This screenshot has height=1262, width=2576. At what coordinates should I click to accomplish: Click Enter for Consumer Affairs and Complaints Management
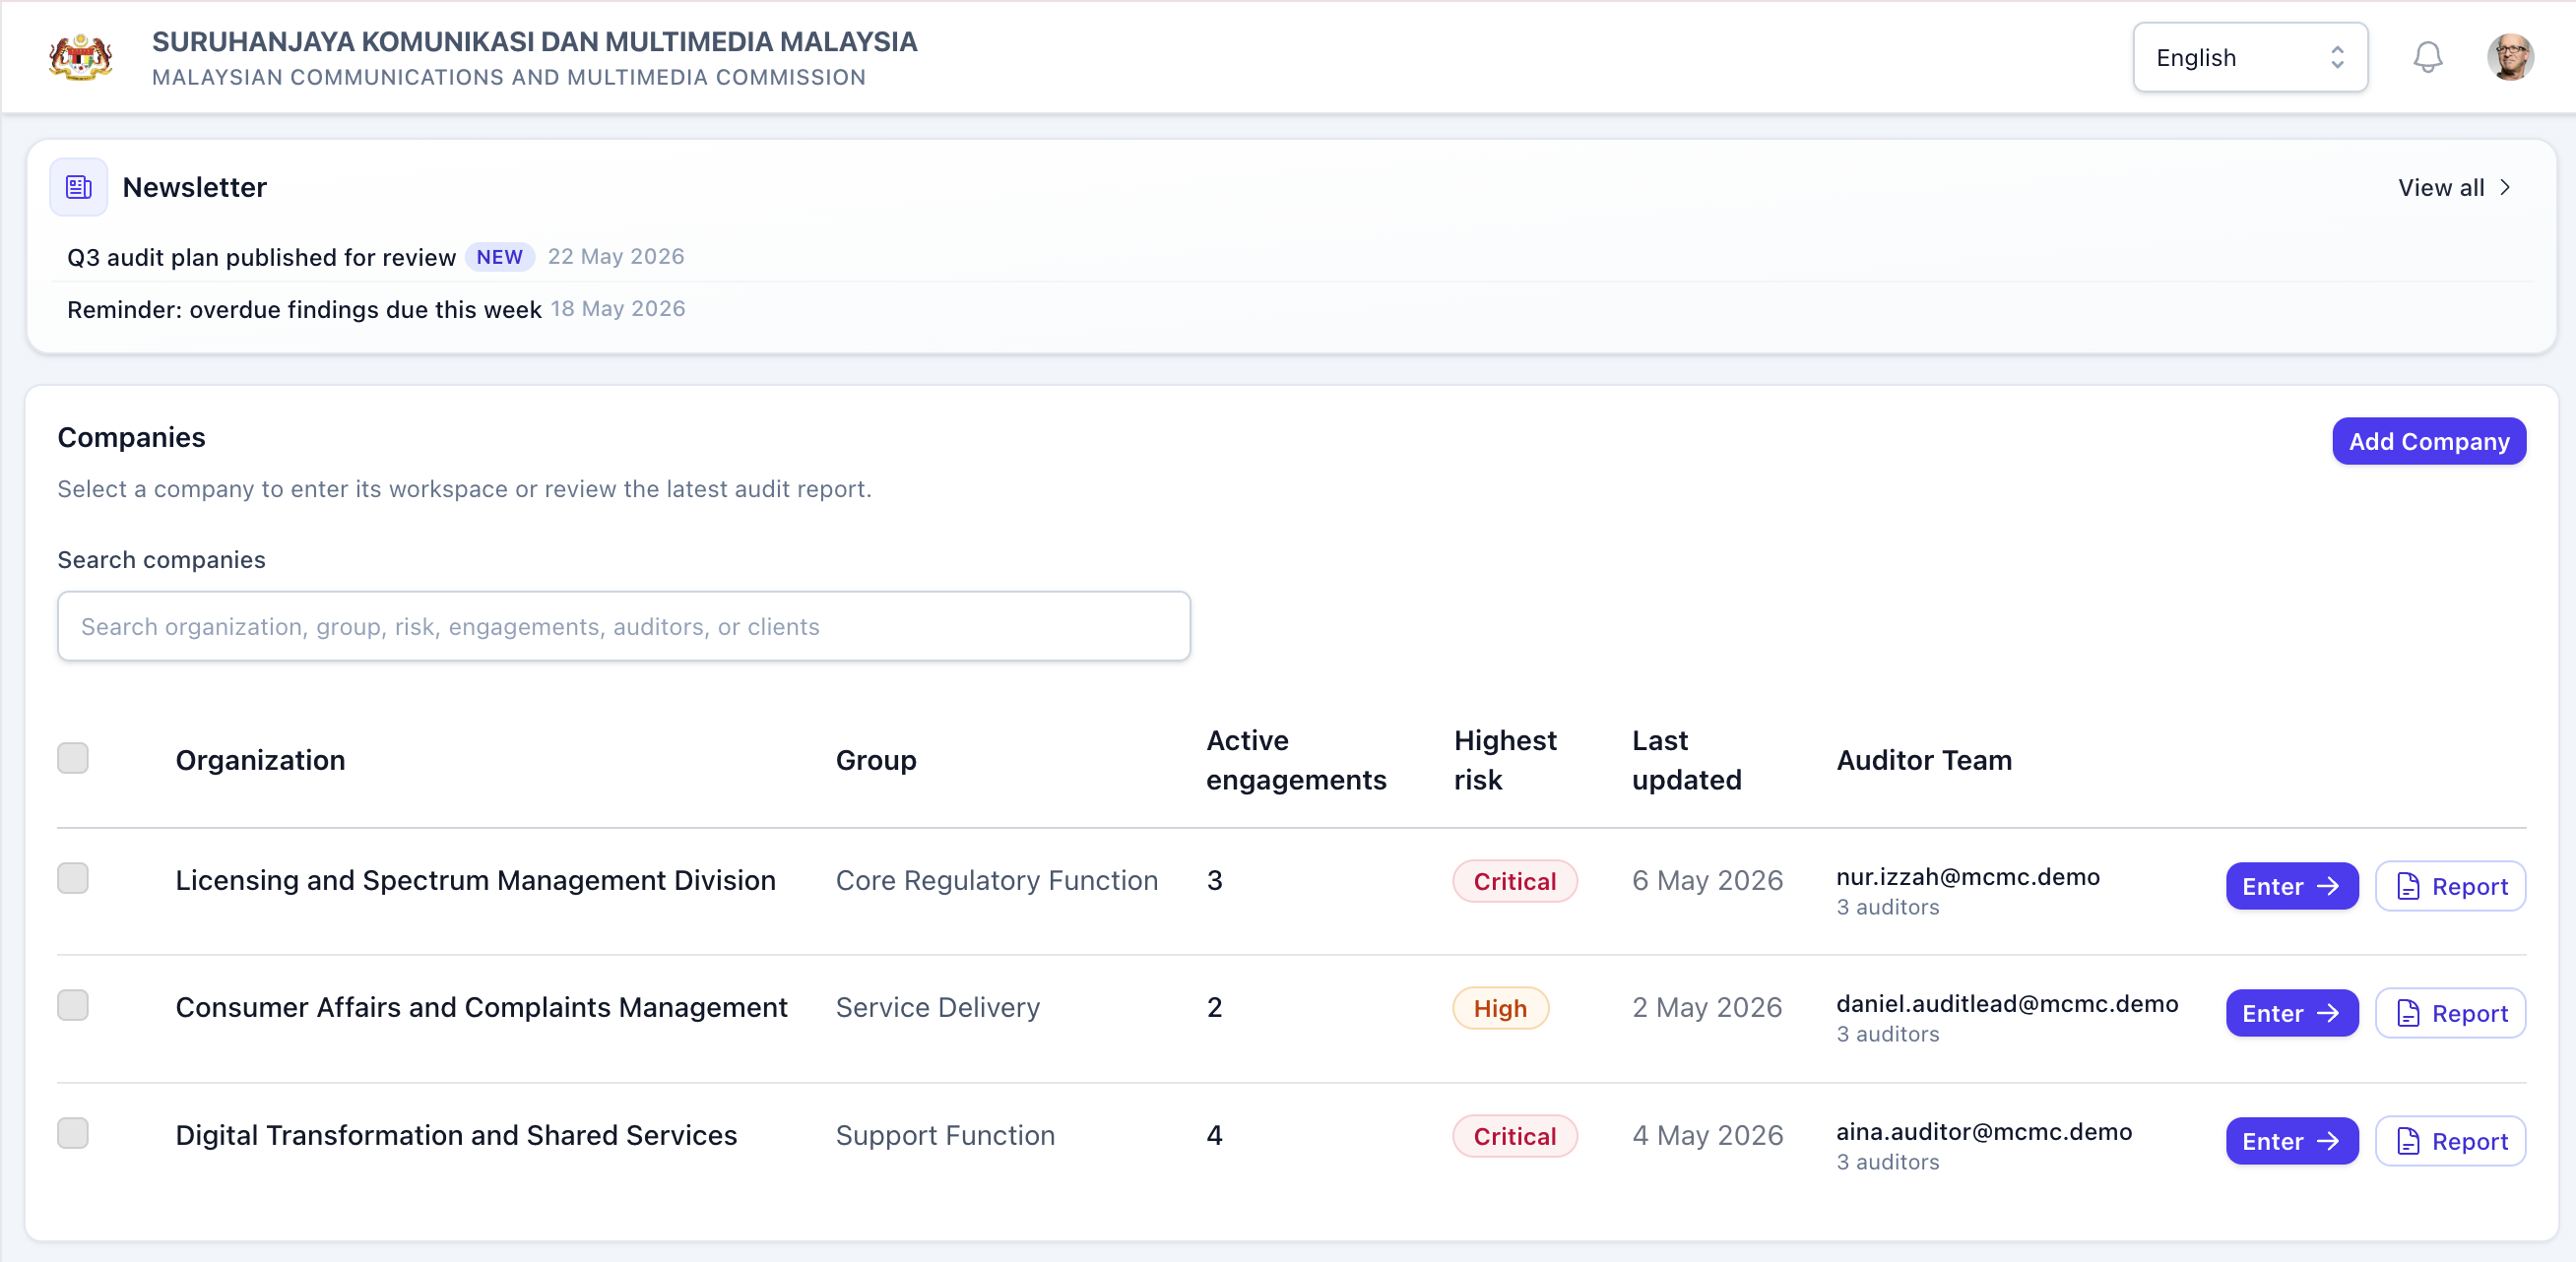pos(2291,1013)
